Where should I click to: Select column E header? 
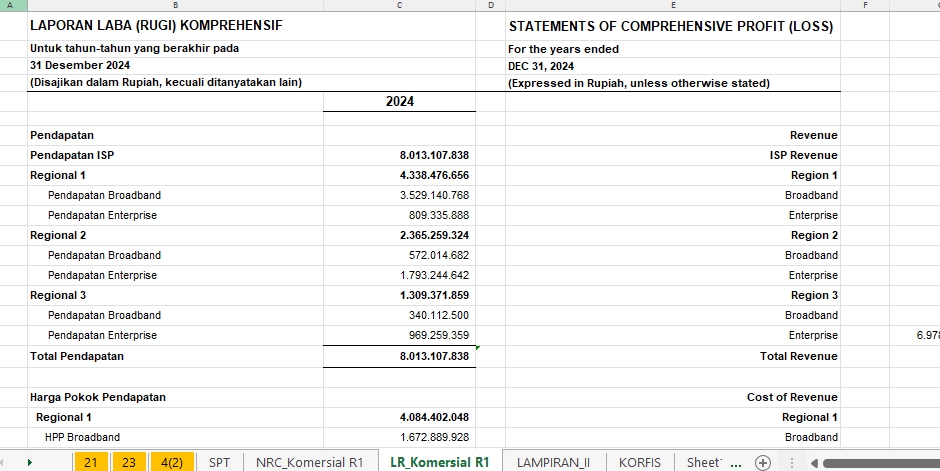coord(672,6)
